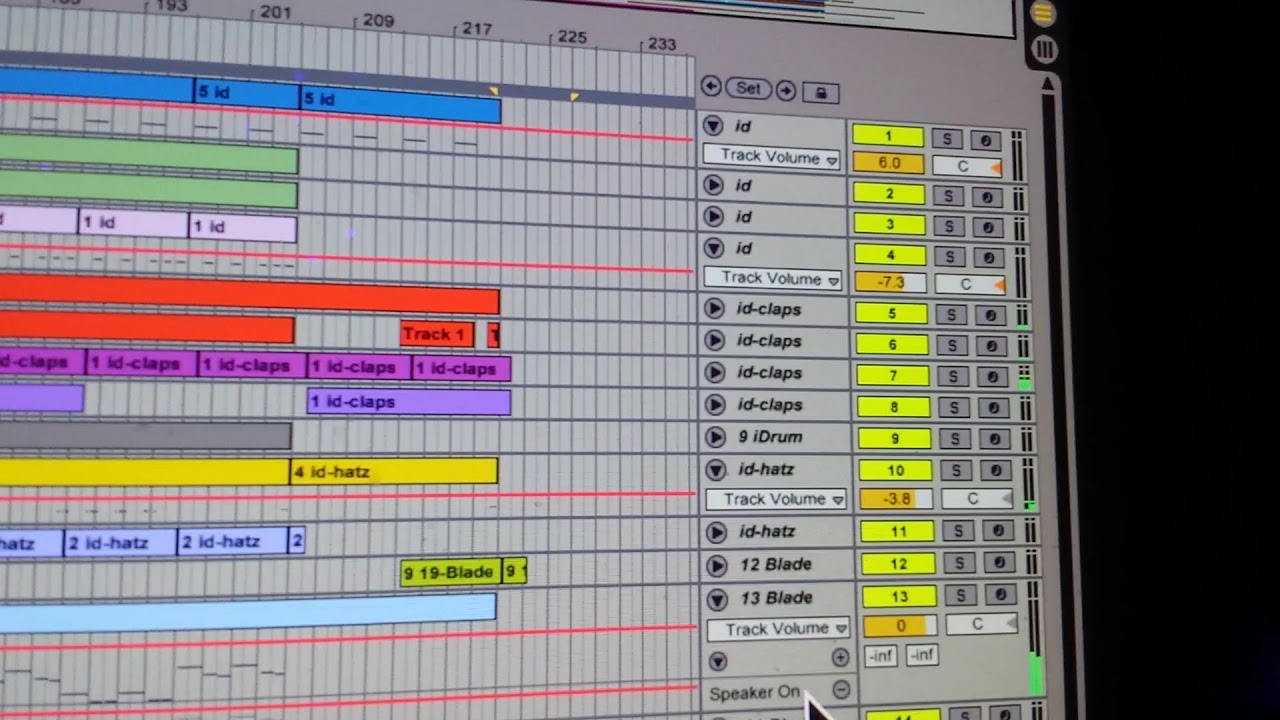The width and height of the screenshot is (1280, 720).
Task: Select the Track 1 red clip
Action: [x=436, y=334]
